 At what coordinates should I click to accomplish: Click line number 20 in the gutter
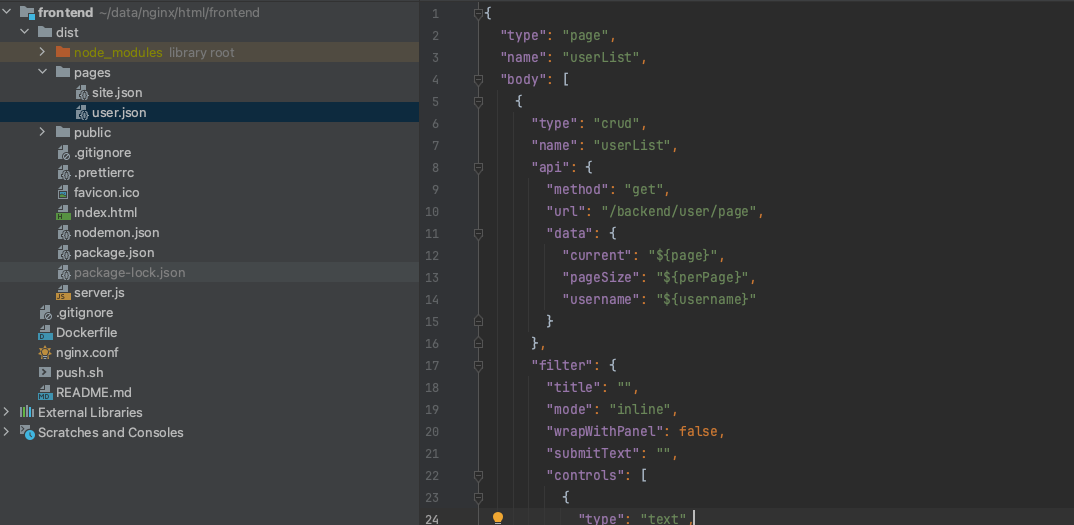point(432,431)
